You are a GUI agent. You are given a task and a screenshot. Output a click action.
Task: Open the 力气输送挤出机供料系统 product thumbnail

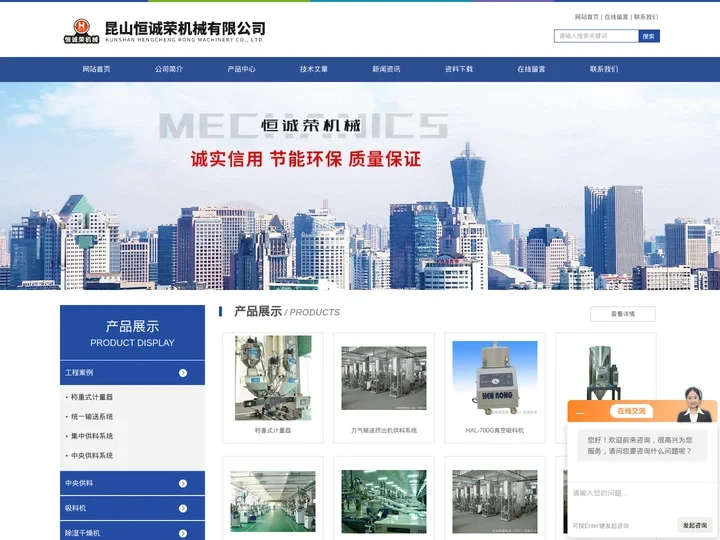384,378
